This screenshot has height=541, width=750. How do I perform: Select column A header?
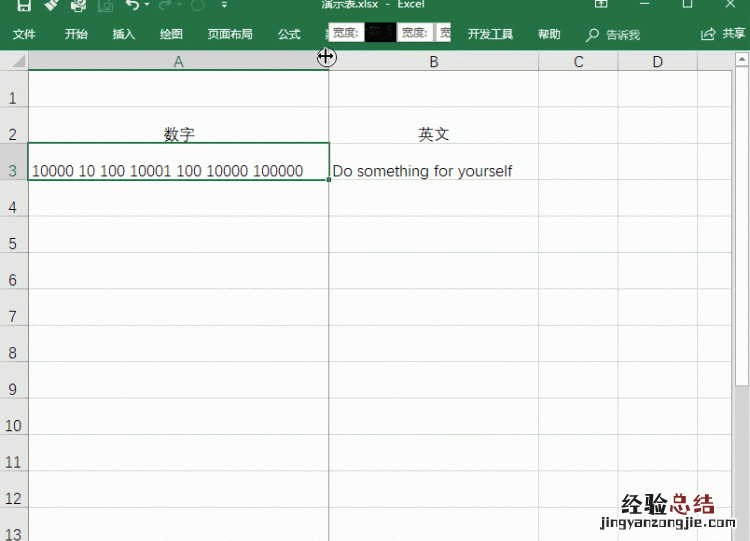click(x=178, y=62)
